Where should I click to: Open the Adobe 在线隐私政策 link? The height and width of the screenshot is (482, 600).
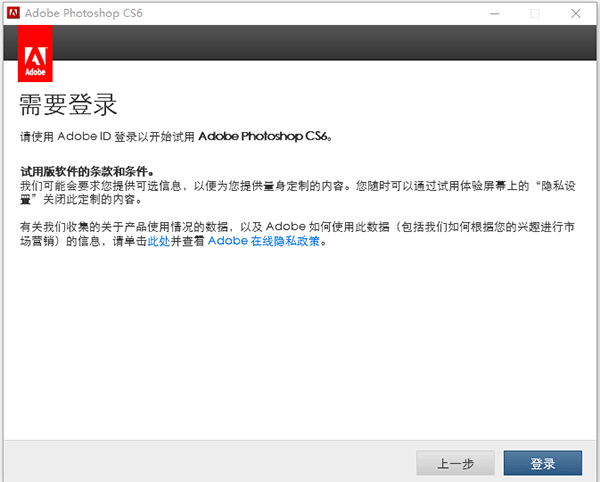(x=266, y=241)
